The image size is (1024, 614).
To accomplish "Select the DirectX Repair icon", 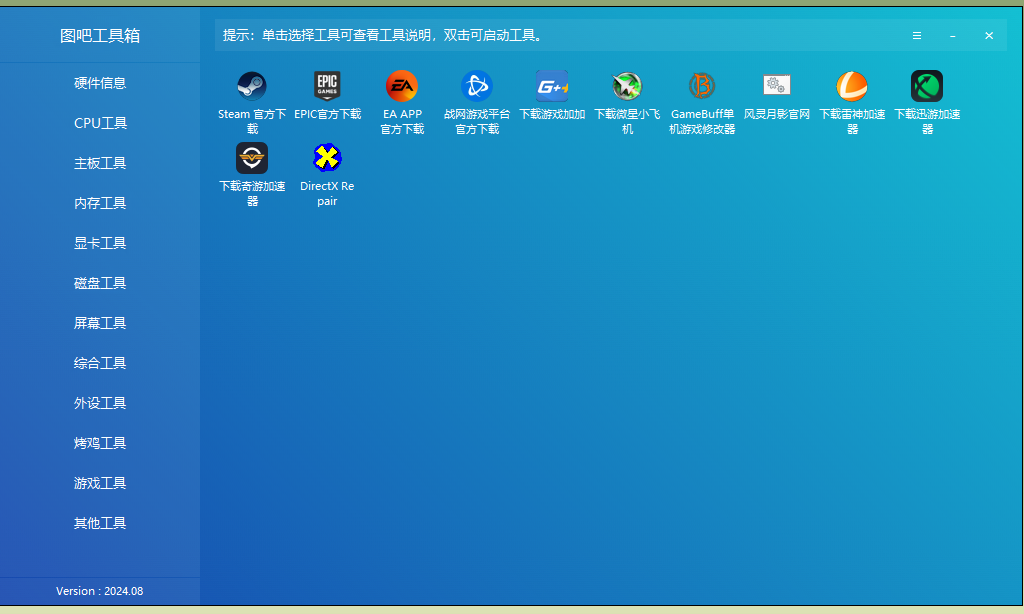I will pos(327,158).
